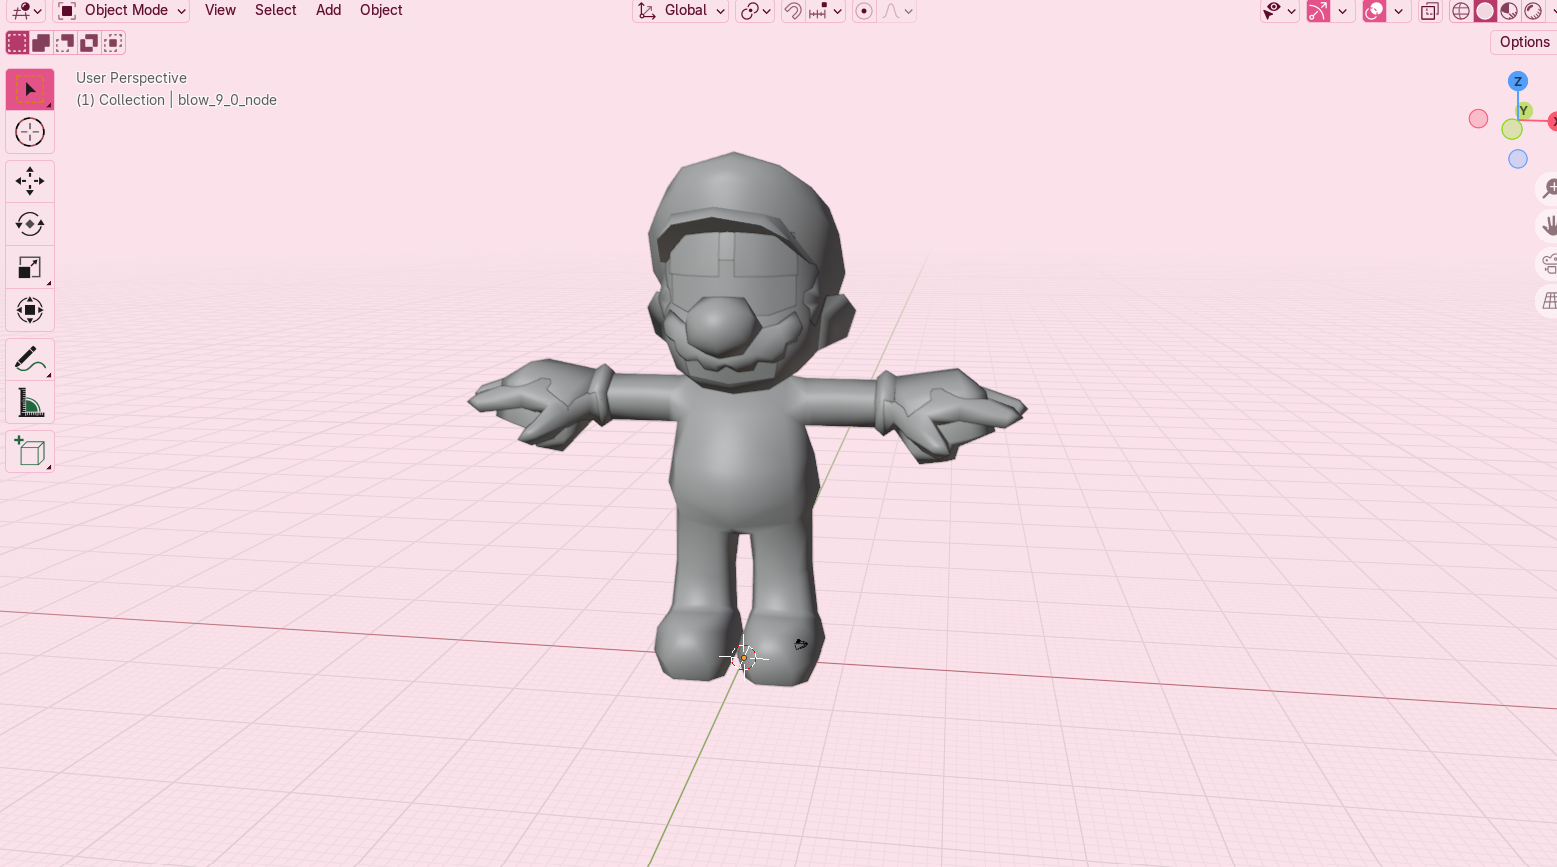The width and height of the screenshot is (1557, 867).
Task: Set selection mode to invert selection
Action: 89,43
